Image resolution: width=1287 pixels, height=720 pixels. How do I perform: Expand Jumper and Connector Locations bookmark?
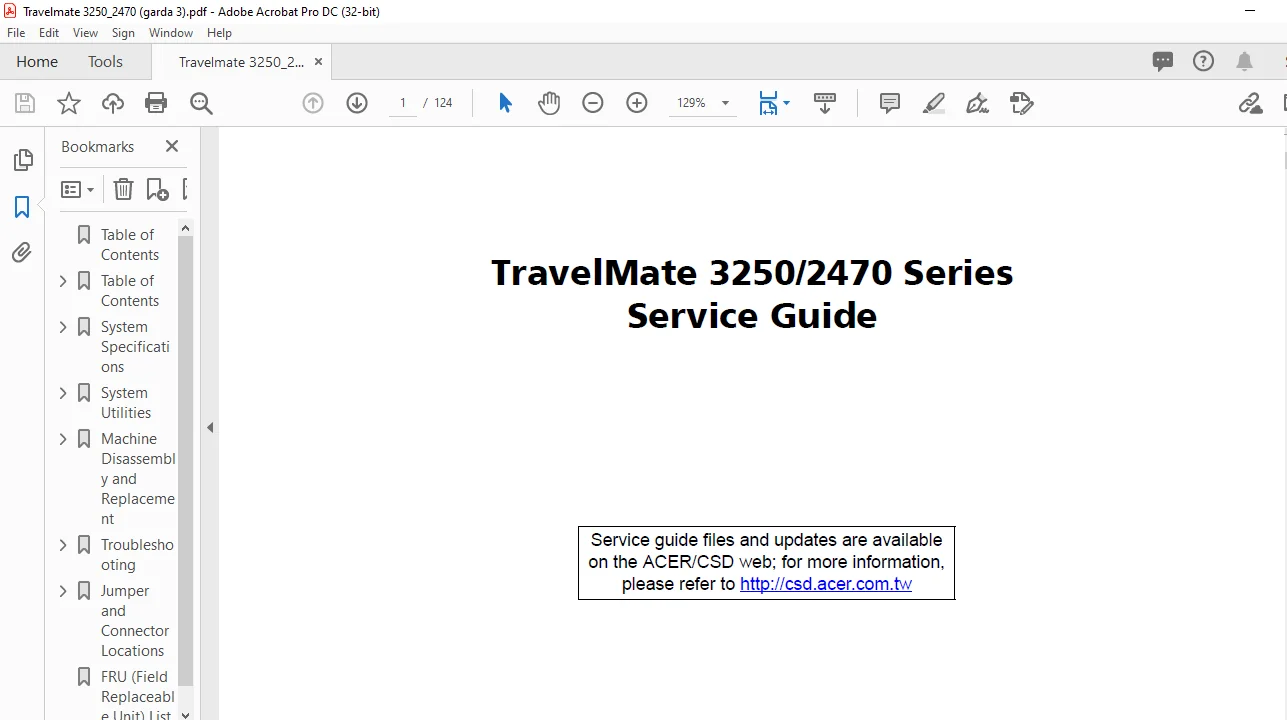click(63, 591)
